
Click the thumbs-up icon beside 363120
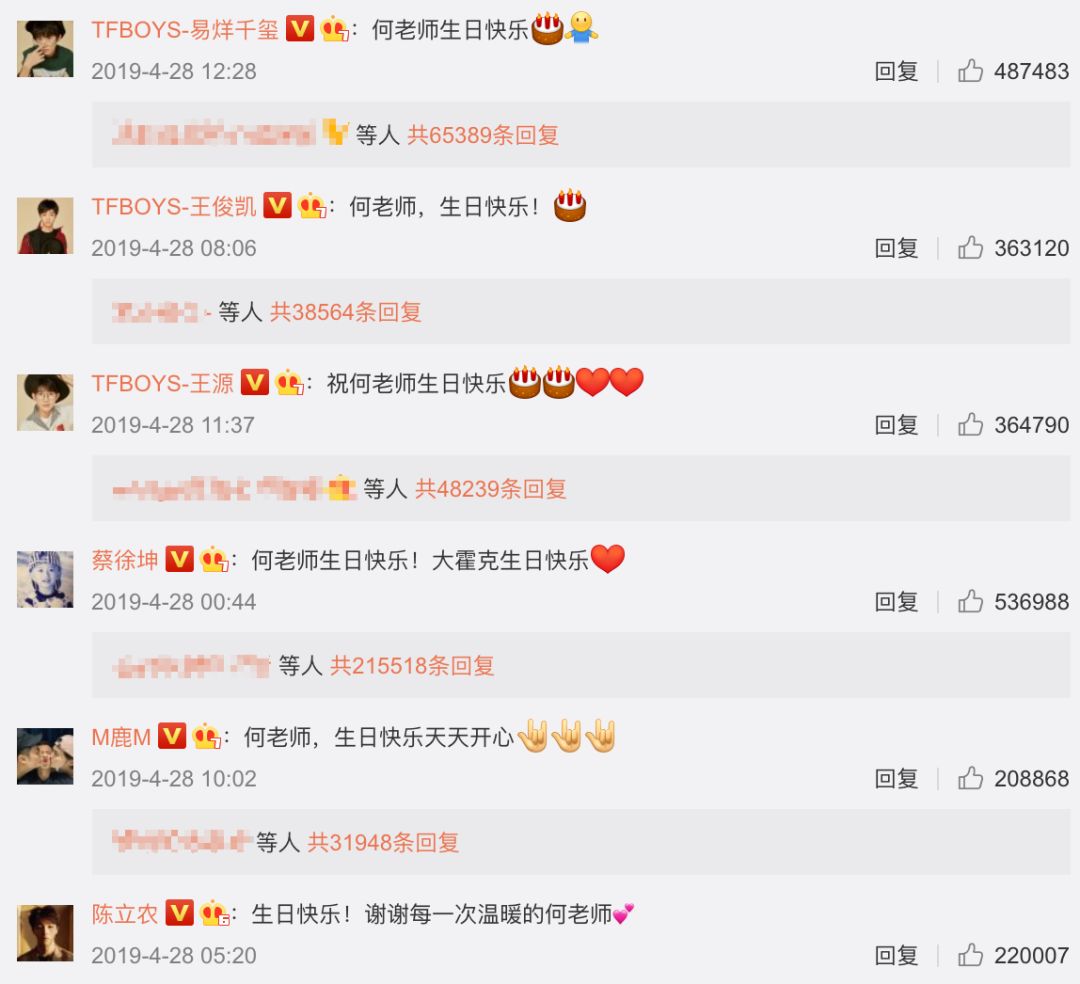coord(970,247)
